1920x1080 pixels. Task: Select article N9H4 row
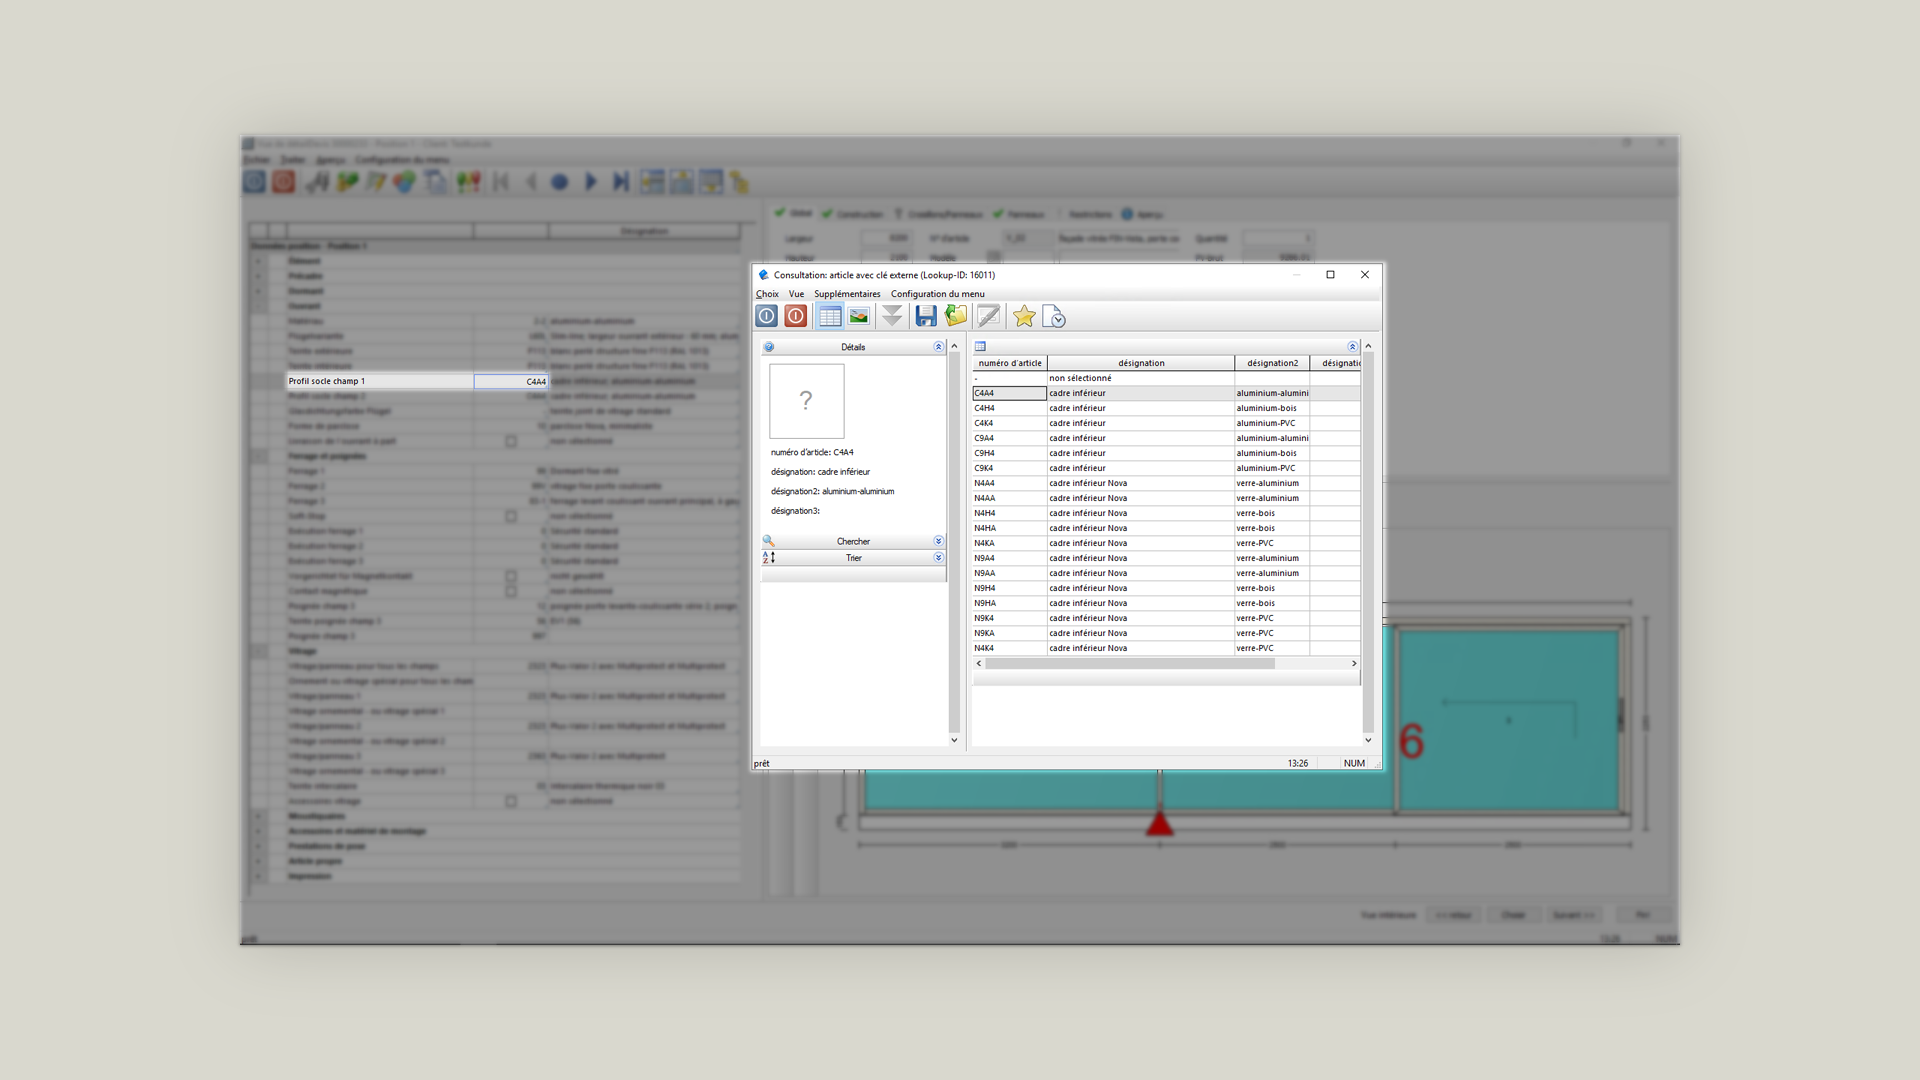(1166, 588)
